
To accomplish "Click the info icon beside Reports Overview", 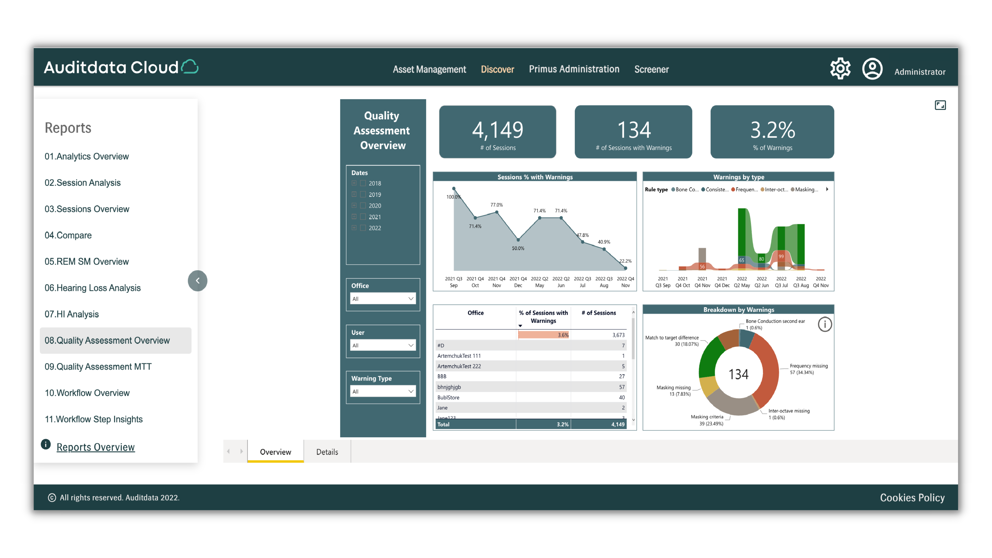I will (46, 445).
